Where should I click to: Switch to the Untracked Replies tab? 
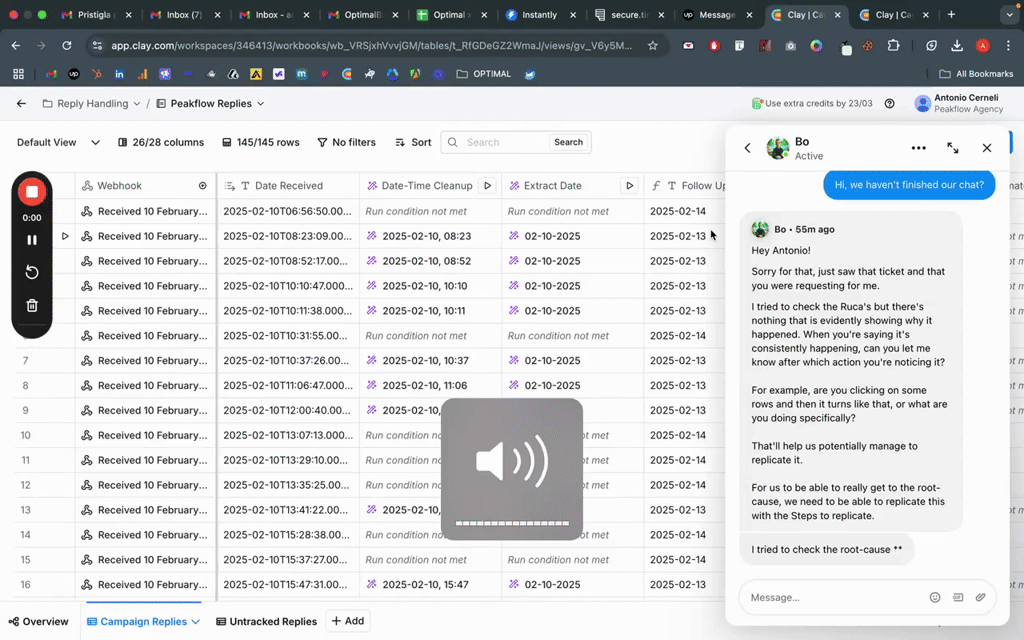tap(266, 621)
